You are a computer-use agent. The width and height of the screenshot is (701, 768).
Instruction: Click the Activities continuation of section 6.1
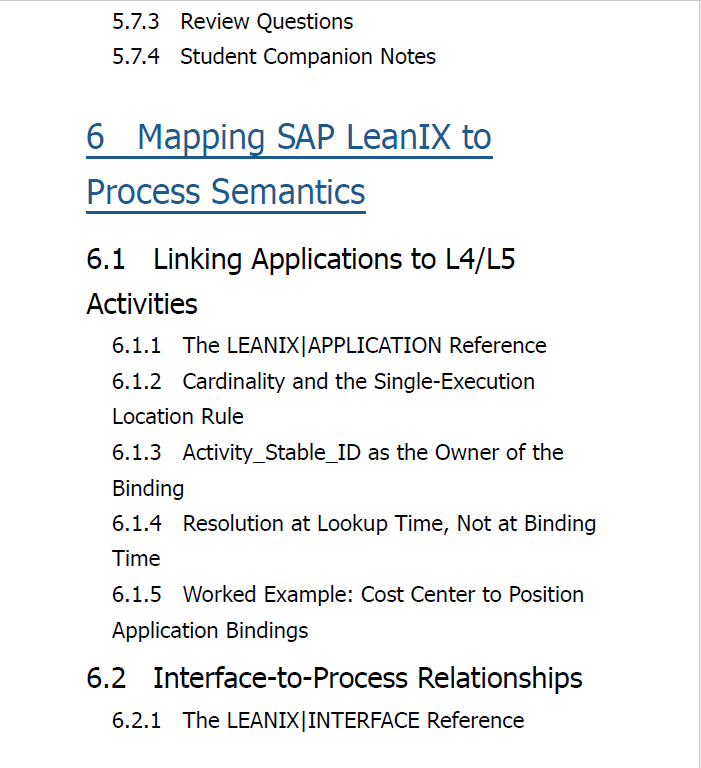142,304
